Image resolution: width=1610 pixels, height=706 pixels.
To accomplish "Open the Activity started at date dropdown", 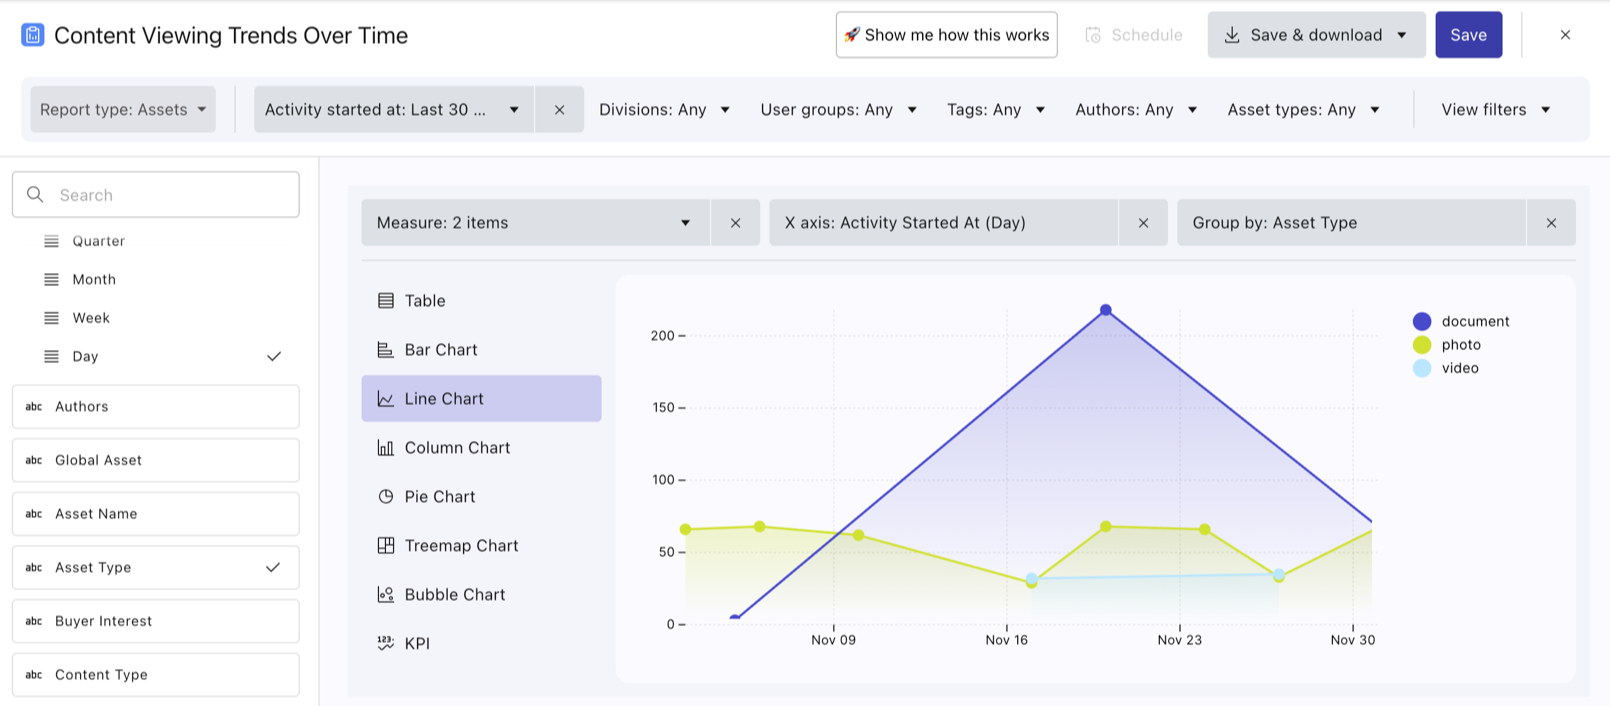I will (x=395, y=110).
